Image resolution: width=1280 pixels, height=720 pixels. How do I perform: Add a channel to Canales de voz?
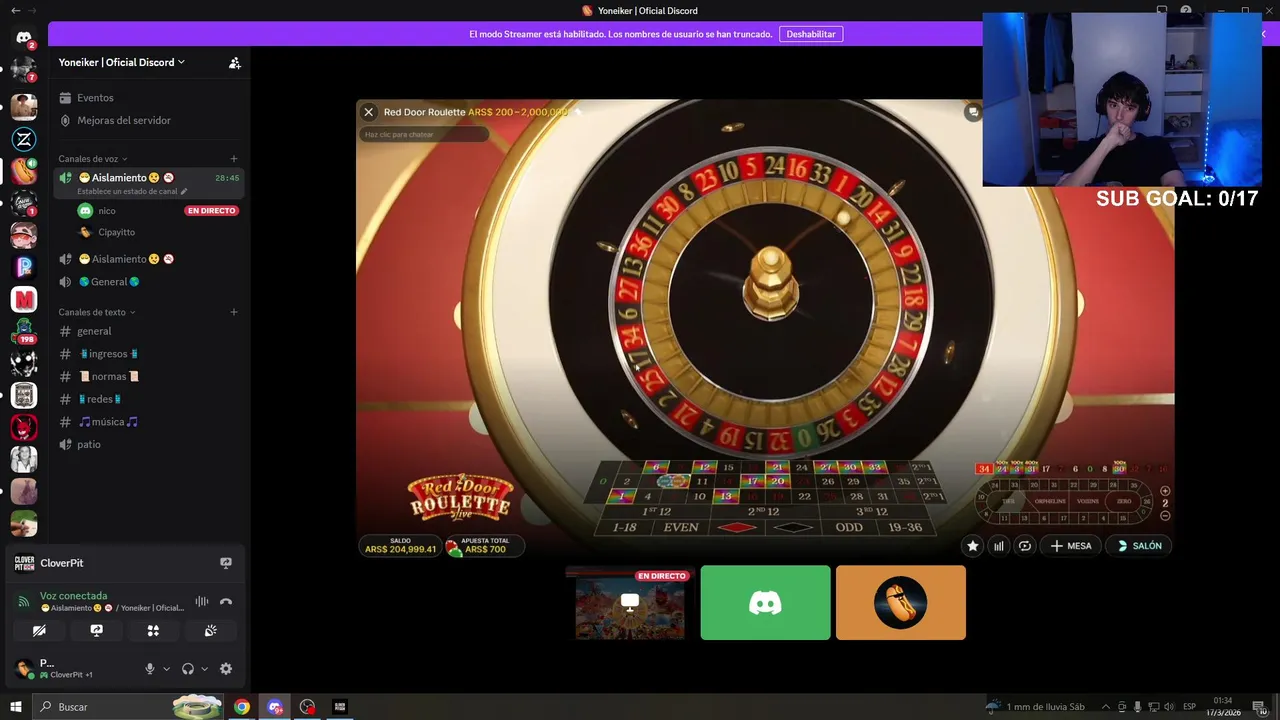(234, 159)
